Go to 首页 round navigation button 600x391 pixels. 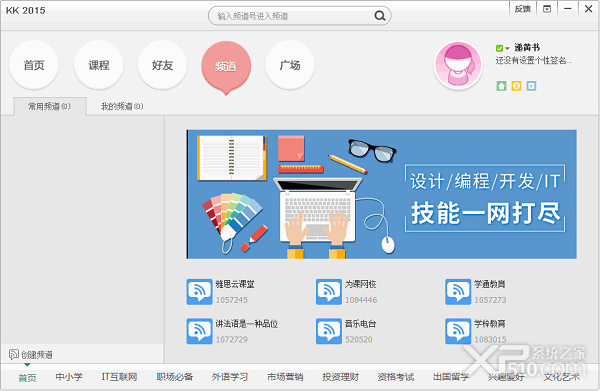click(x=34, y=65)
